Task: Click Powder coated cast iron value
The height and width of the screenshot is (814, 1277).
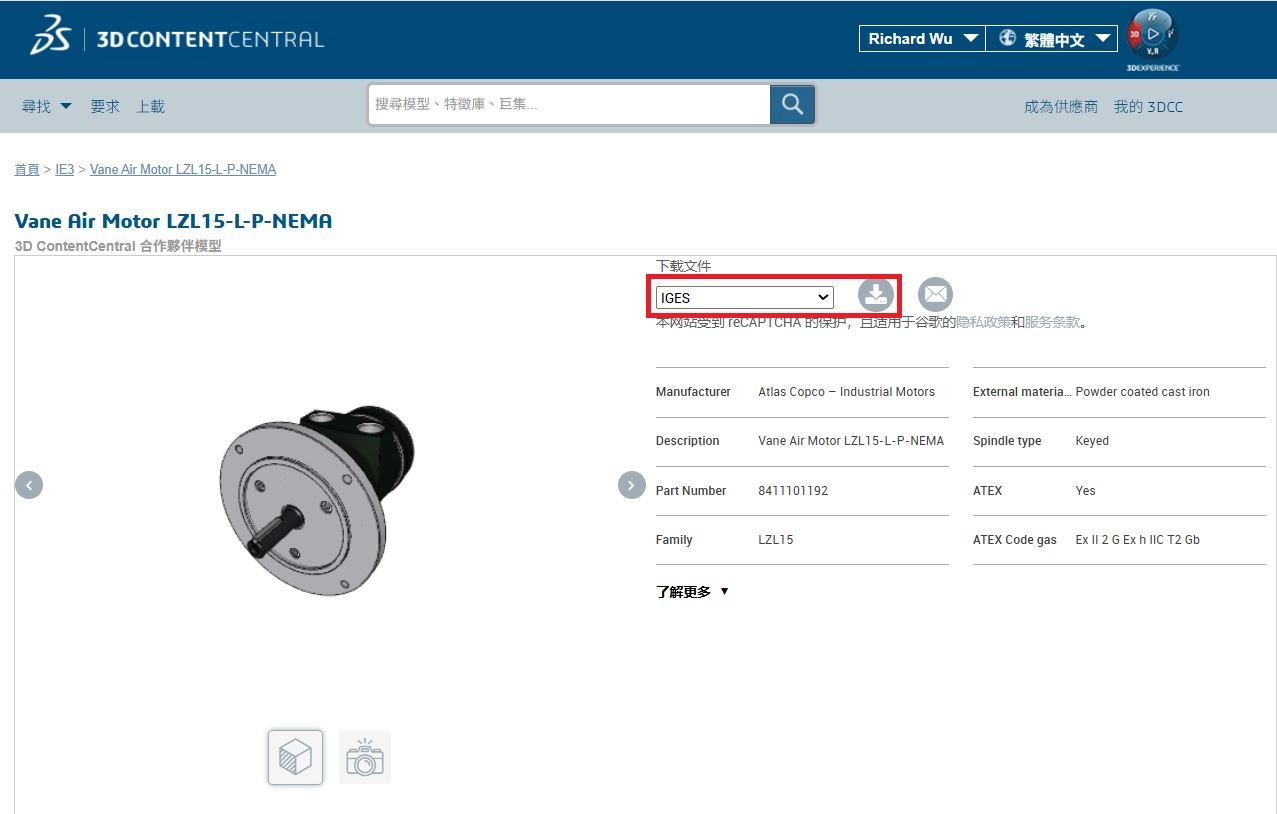Action: point(1143,392)
